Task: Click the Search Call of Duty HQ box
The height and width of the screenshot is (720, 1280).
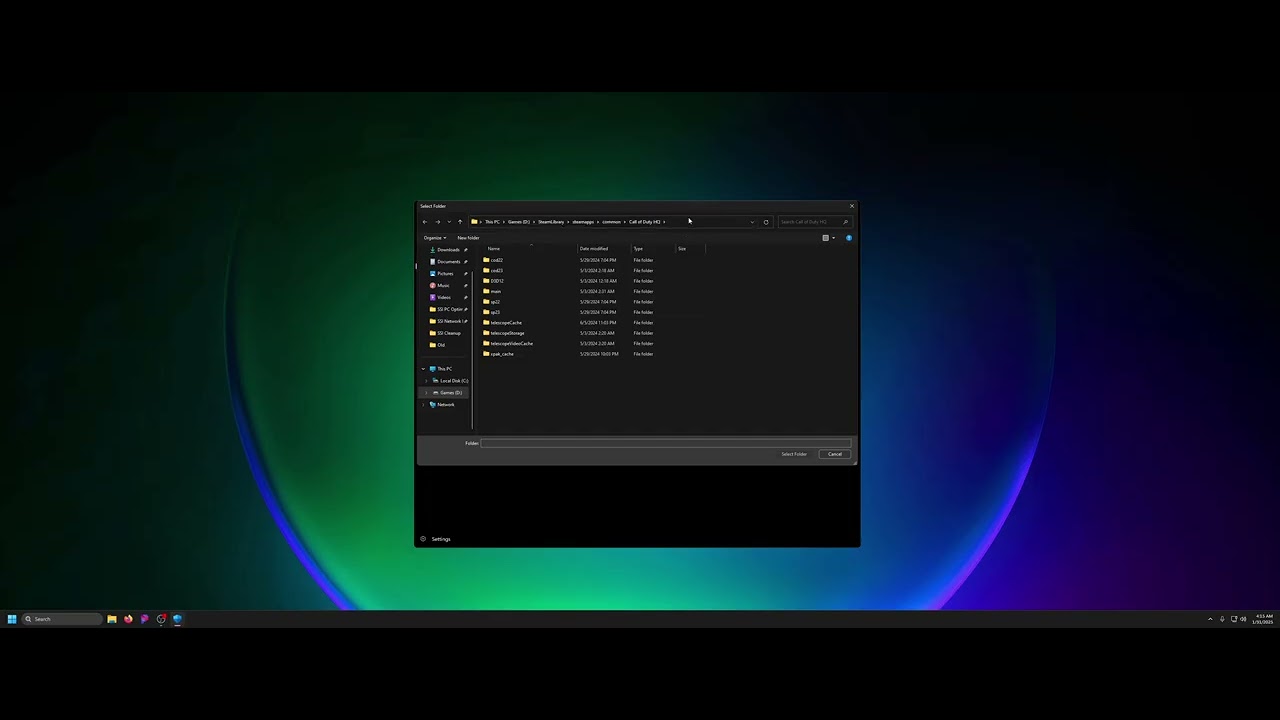Action: point(814,222)
